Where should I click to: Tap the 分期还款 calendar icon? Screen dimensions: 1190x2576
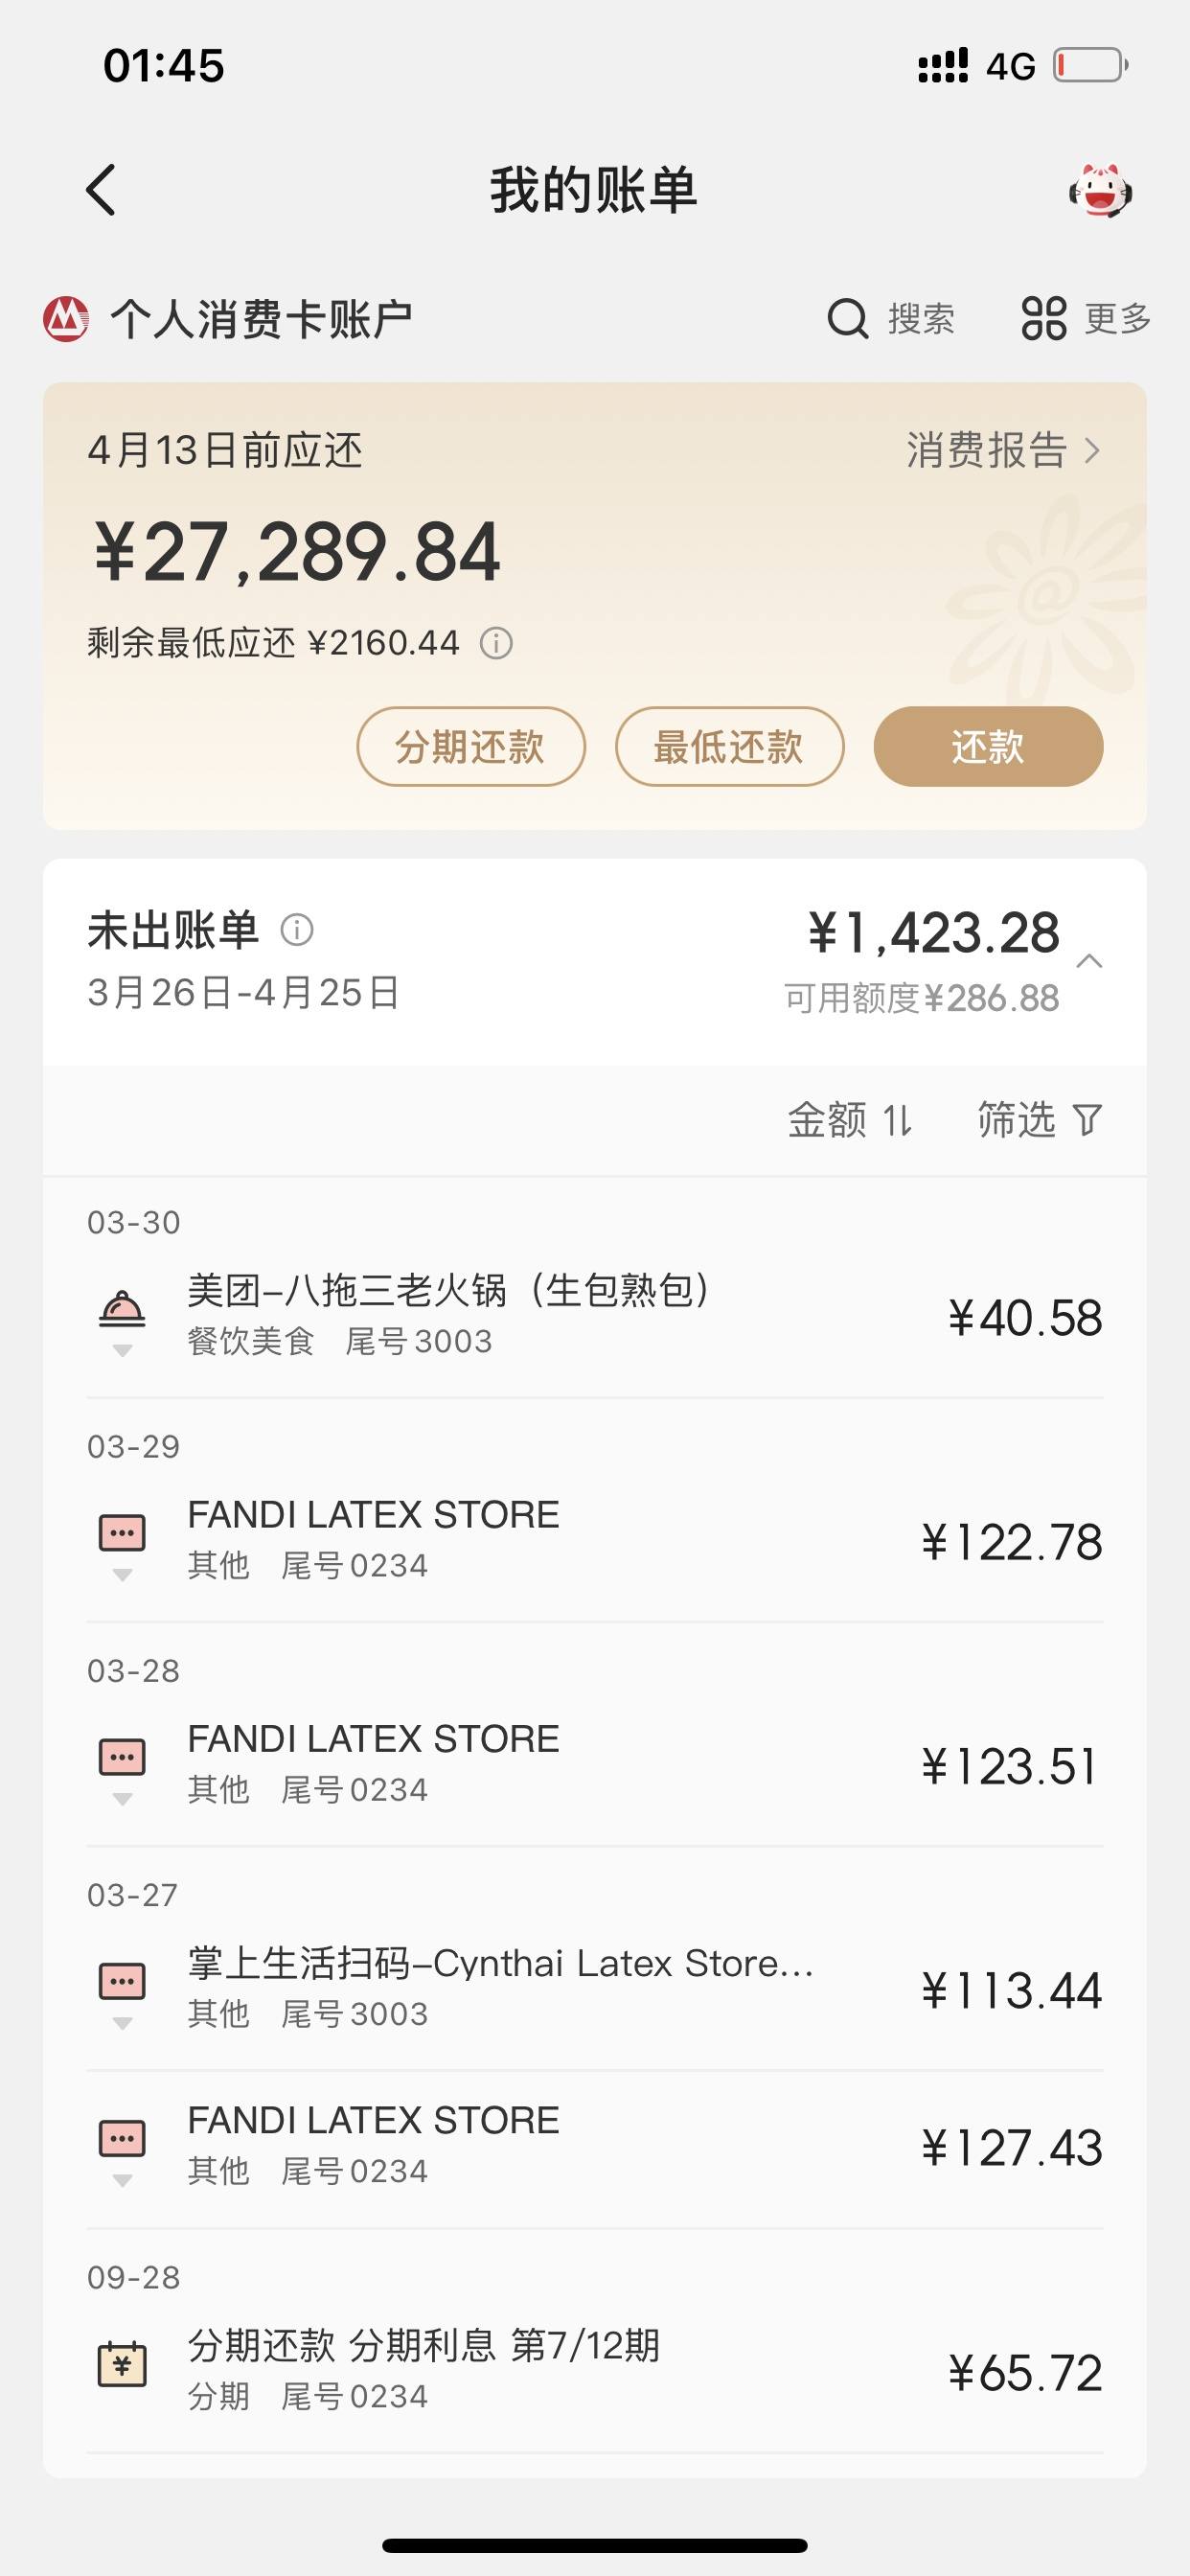[x=122, y=2365]
